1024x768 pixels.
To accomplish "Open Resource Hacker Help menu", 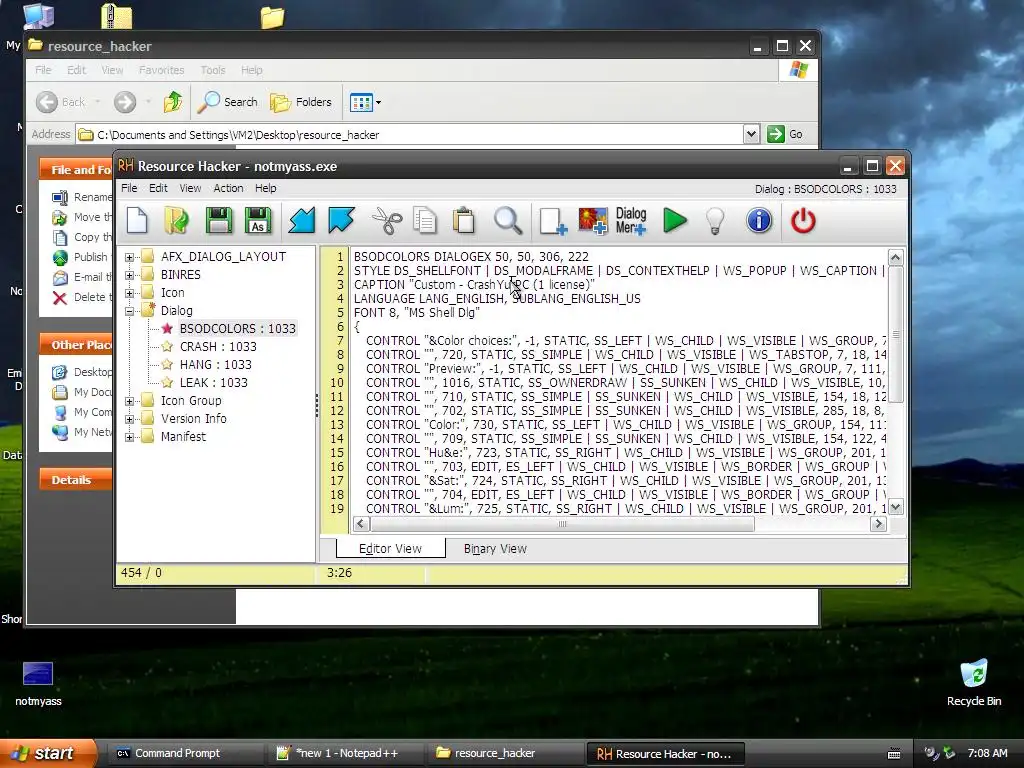I will click(266, 188).
